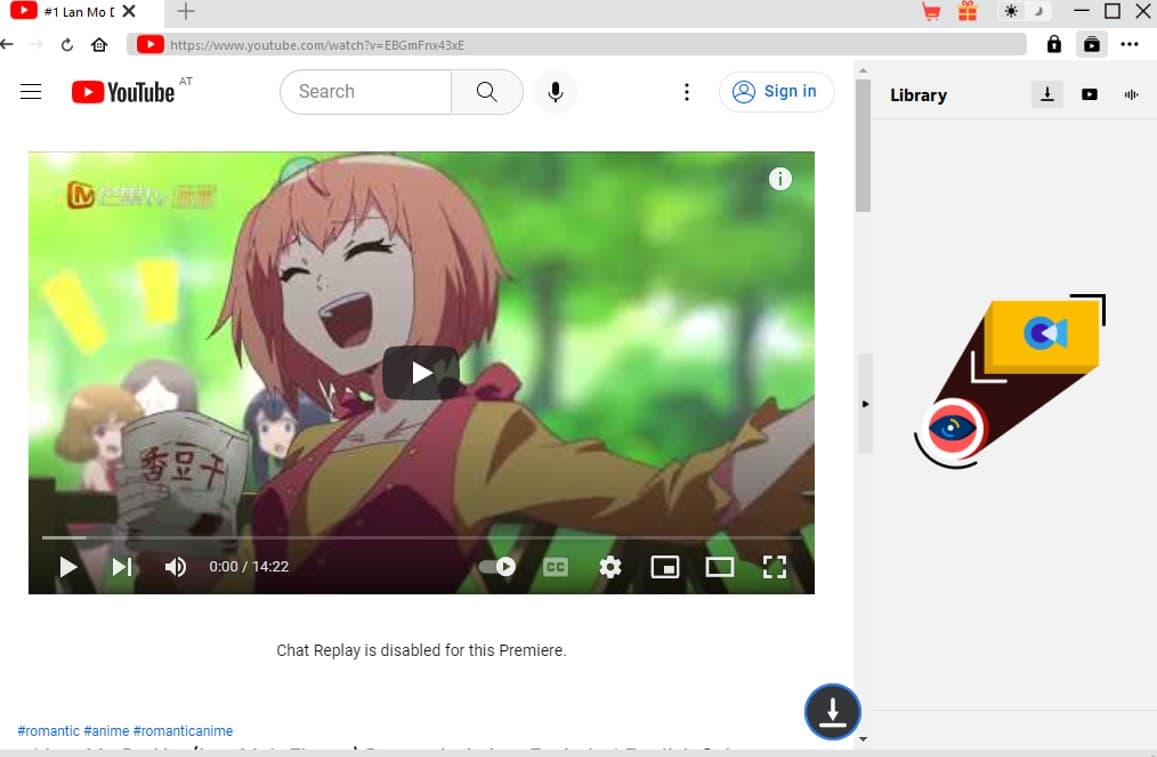Open a new tab with plus

186,12
